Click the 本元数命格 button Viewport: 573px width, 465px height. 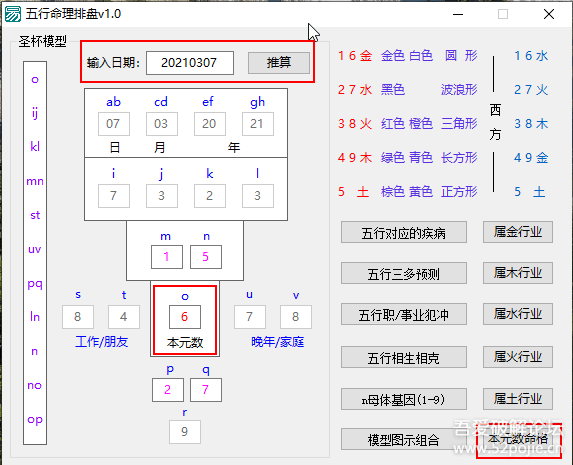[519, 440]
